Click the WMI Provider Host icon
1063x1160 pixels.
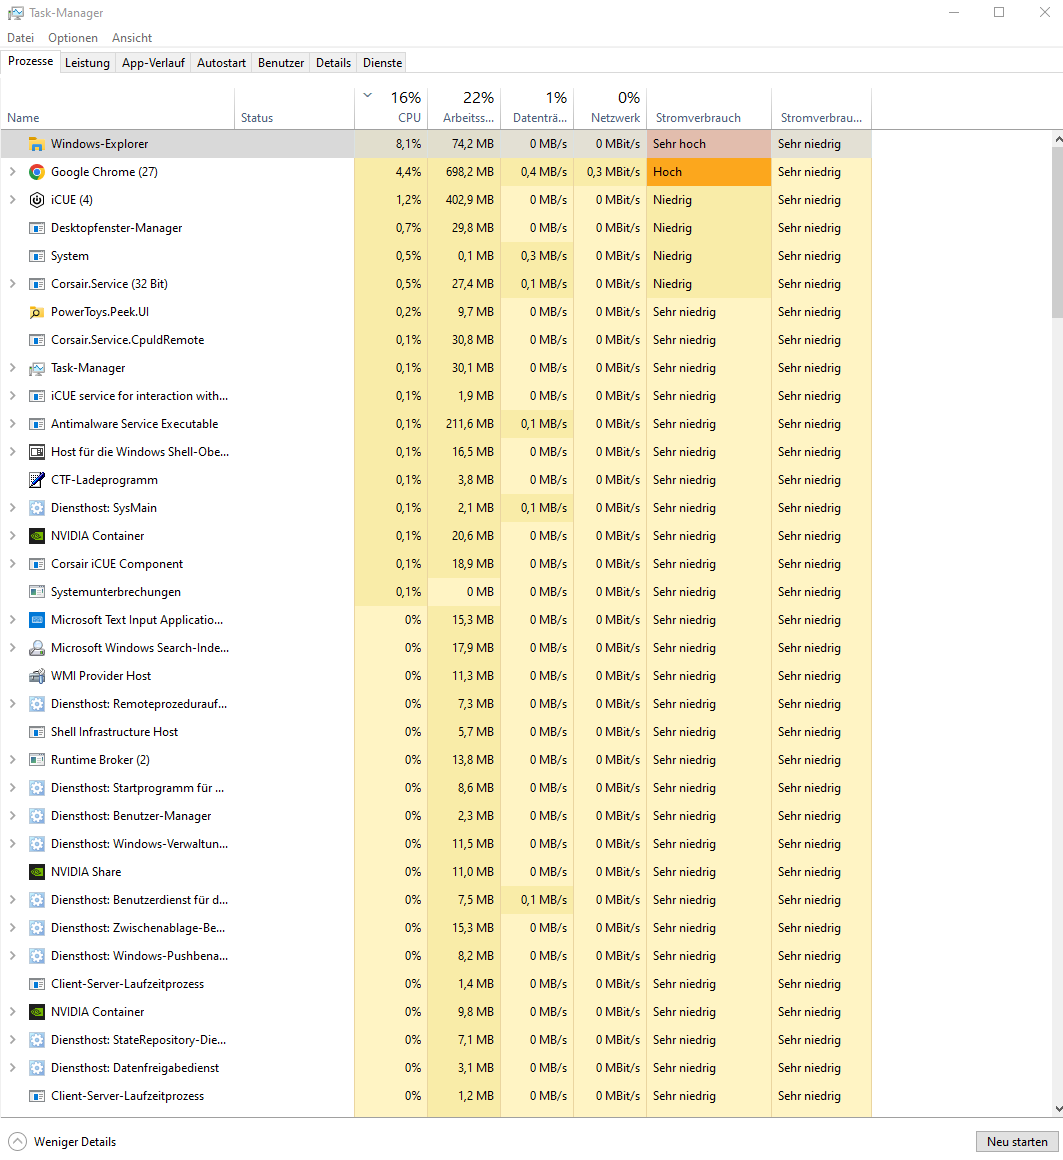36,676
